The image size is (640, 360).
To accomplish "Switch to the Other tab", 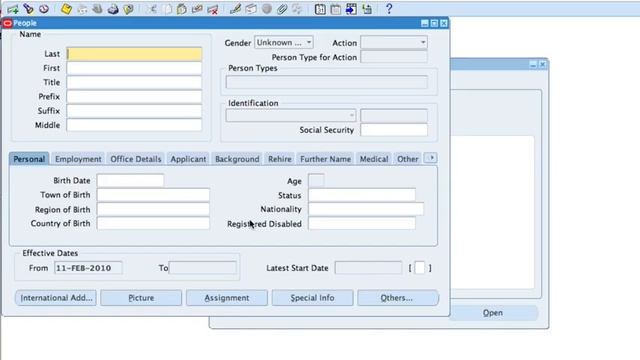I will coord(407,159).
